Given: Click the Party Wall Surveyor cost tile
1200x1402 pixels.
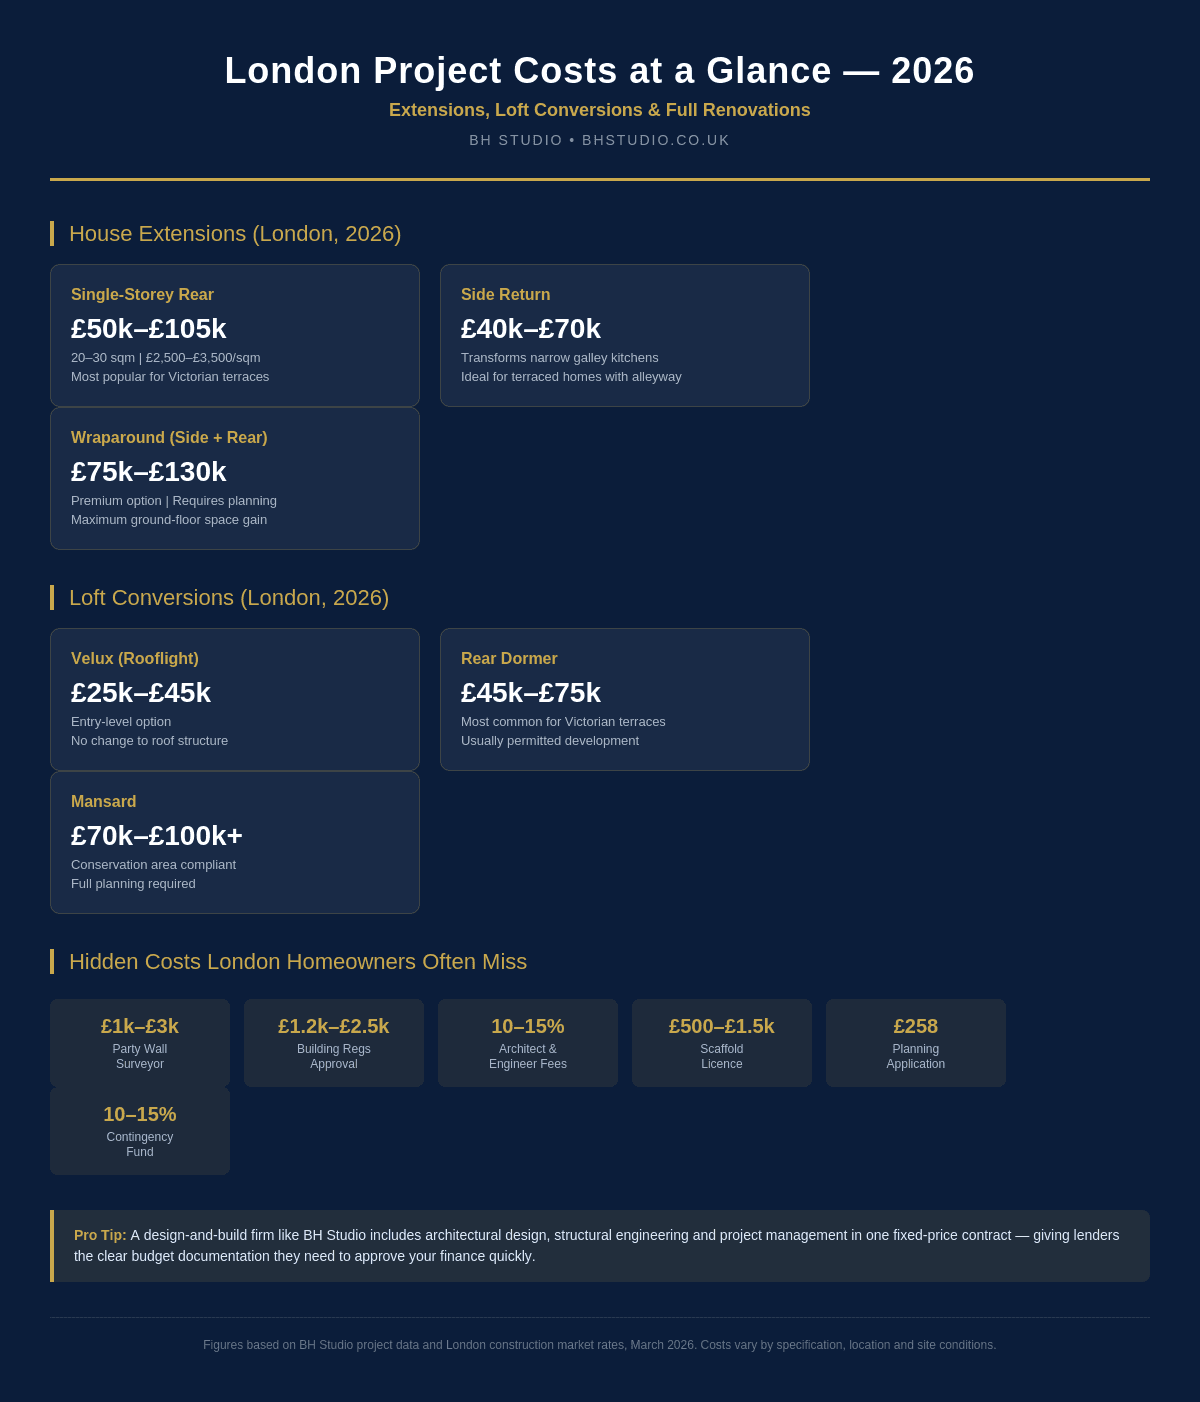Looking at the screenshot, I should click(x=140, y=1043).
